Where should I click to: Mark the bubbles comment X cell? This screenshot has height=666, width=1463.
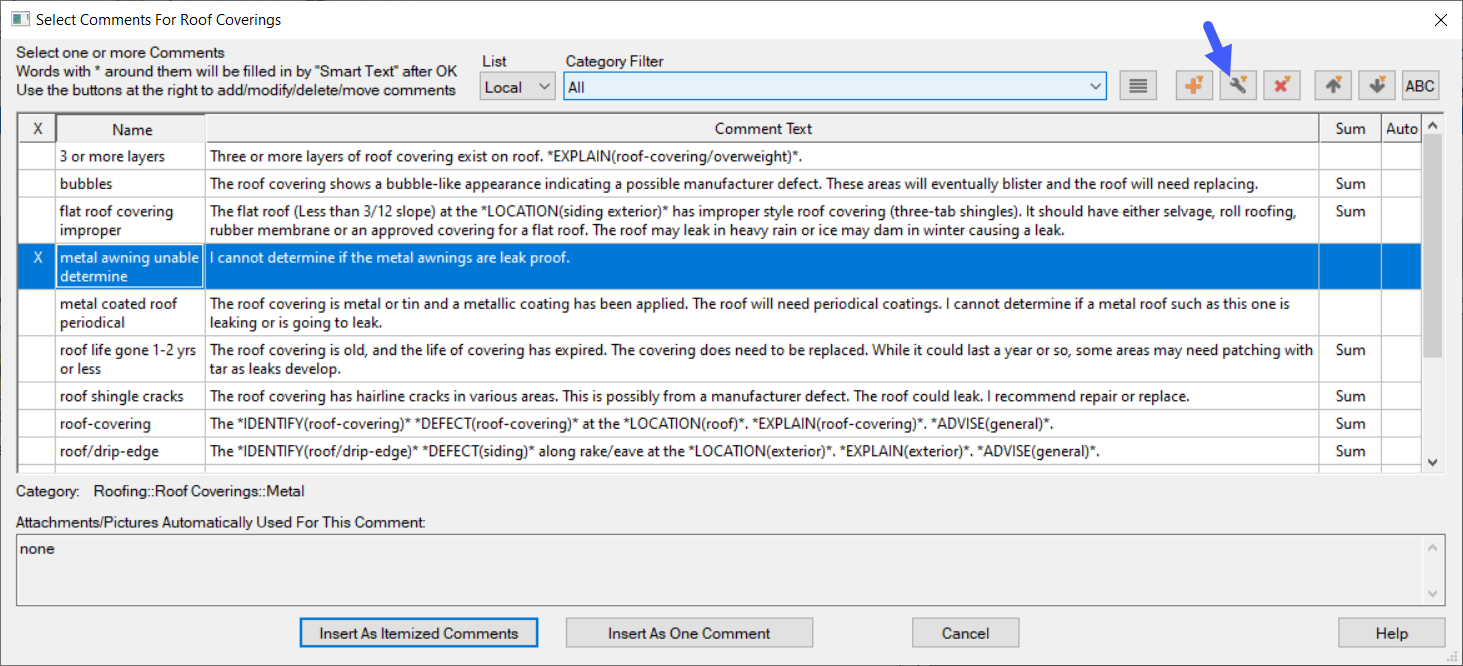(38, 184)
